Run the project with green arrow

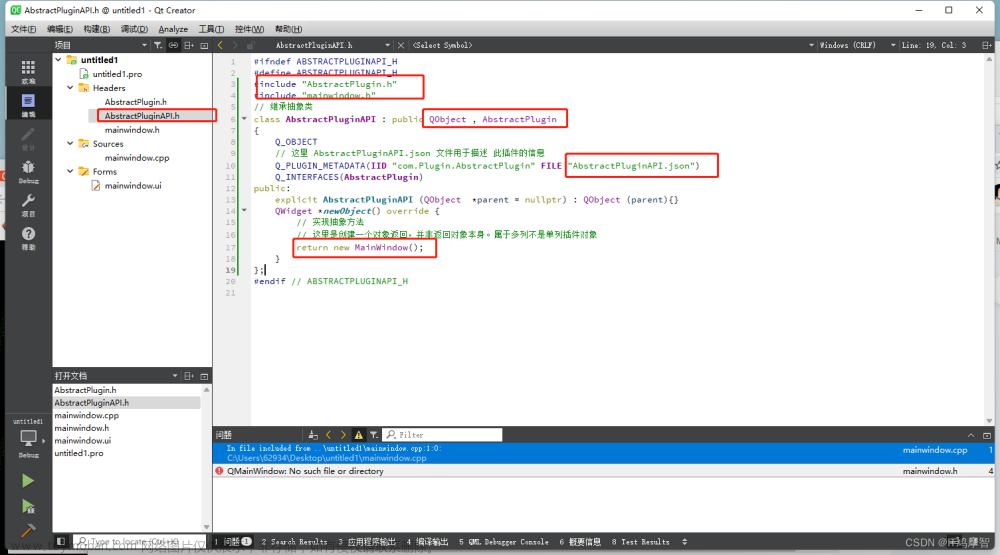point(27,480)
